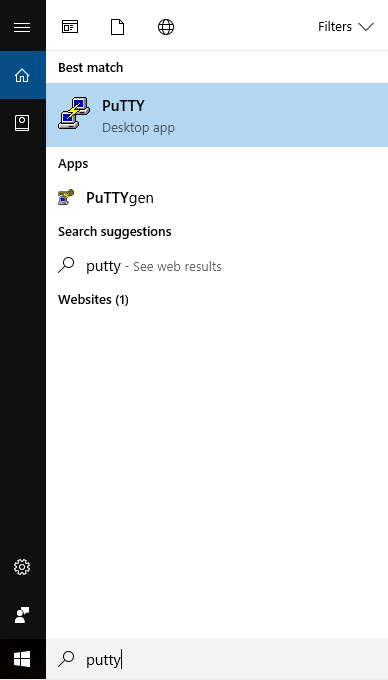Open the Filters dropdown label

point(335,27)
